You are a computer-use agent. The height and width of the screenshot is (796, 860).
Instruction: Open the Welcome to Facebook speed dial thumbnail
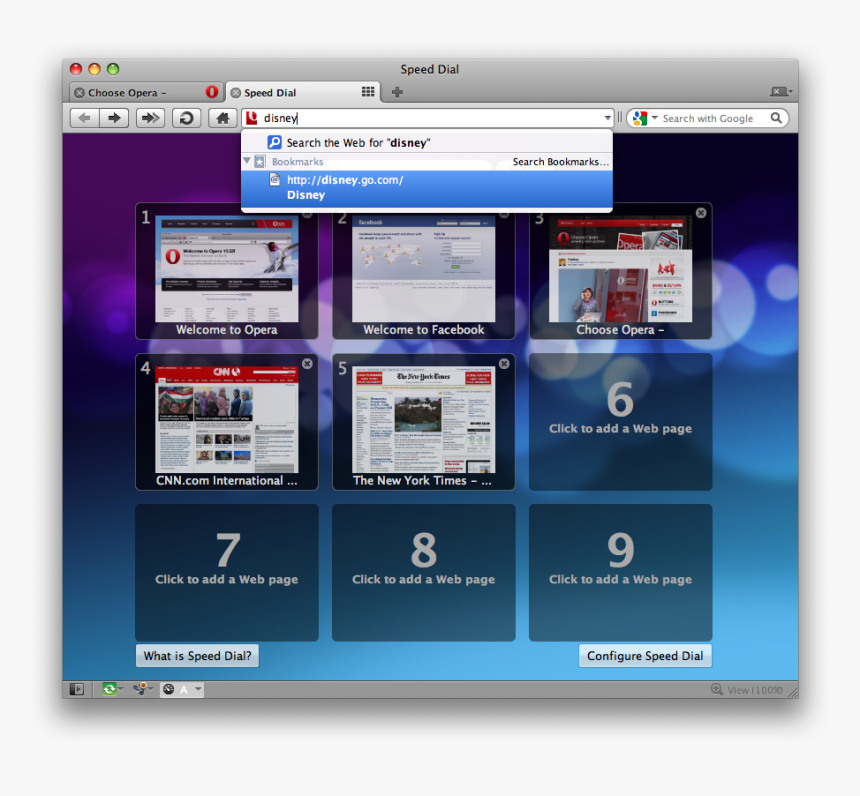[423, 271]
